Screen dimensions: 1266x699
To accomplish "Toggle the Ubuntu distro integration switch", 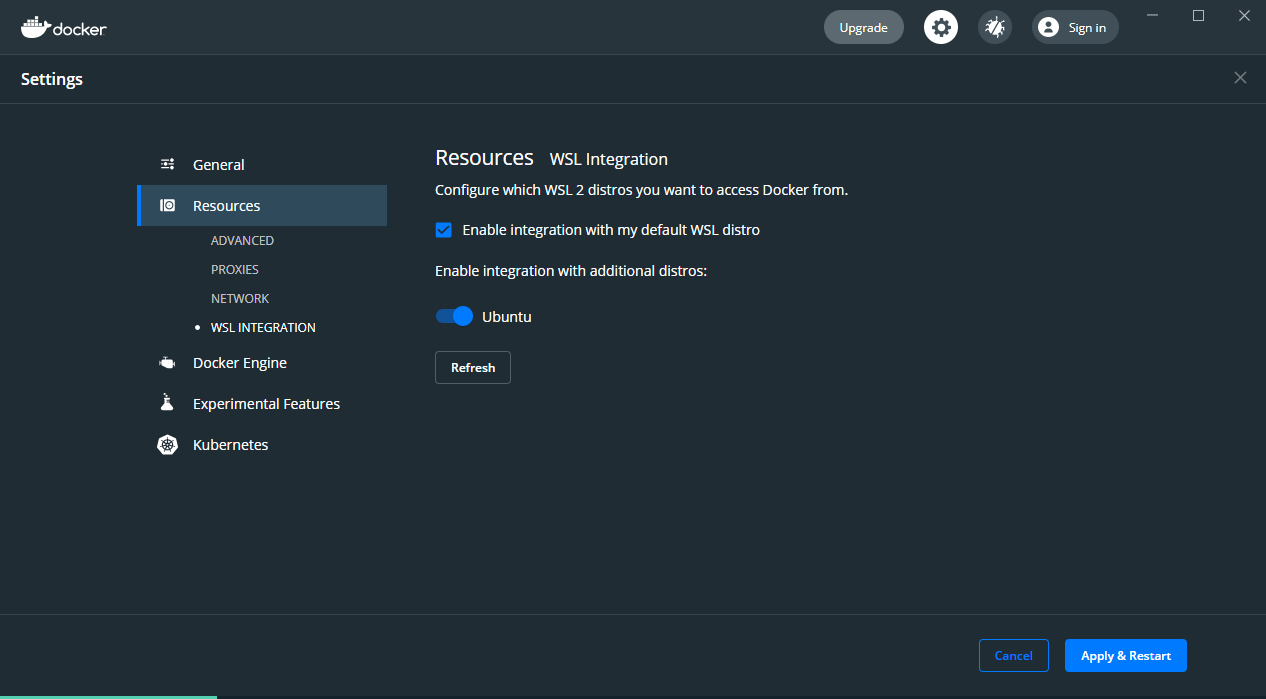I will (454, 316).
